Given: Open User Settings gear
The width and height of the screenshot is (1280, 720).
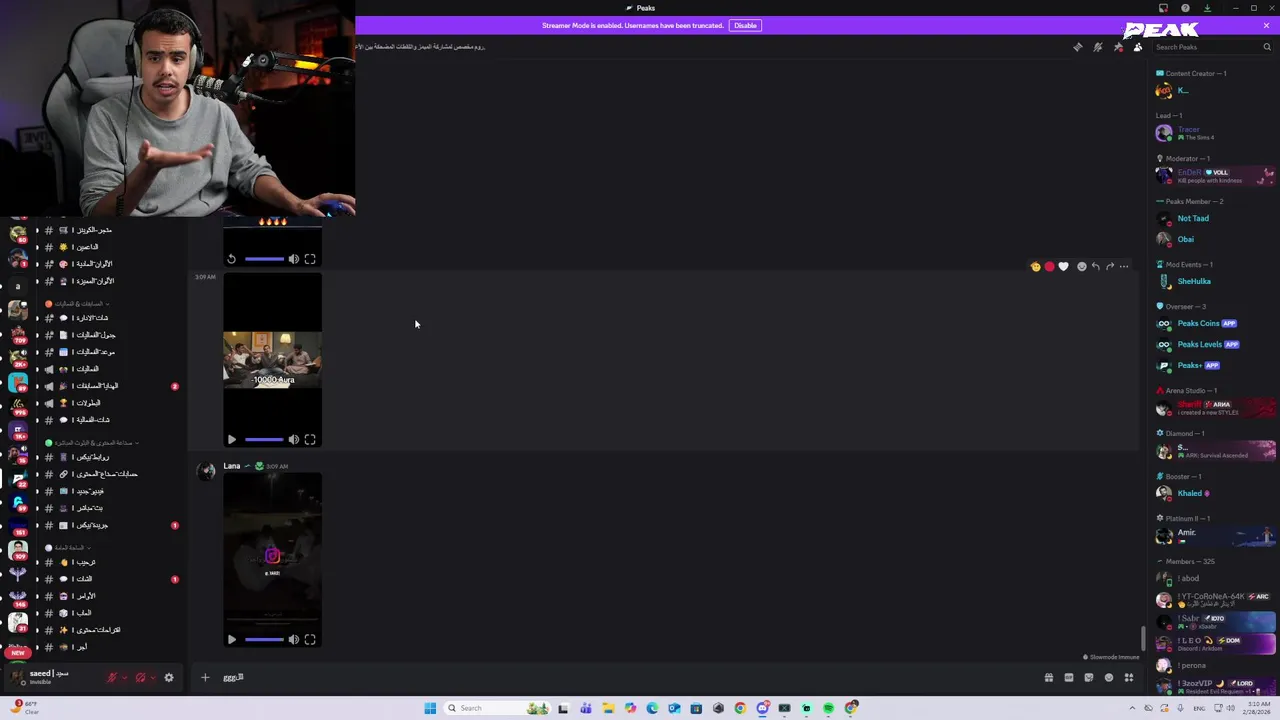Looking at the screenshot, I should (169, 677).
